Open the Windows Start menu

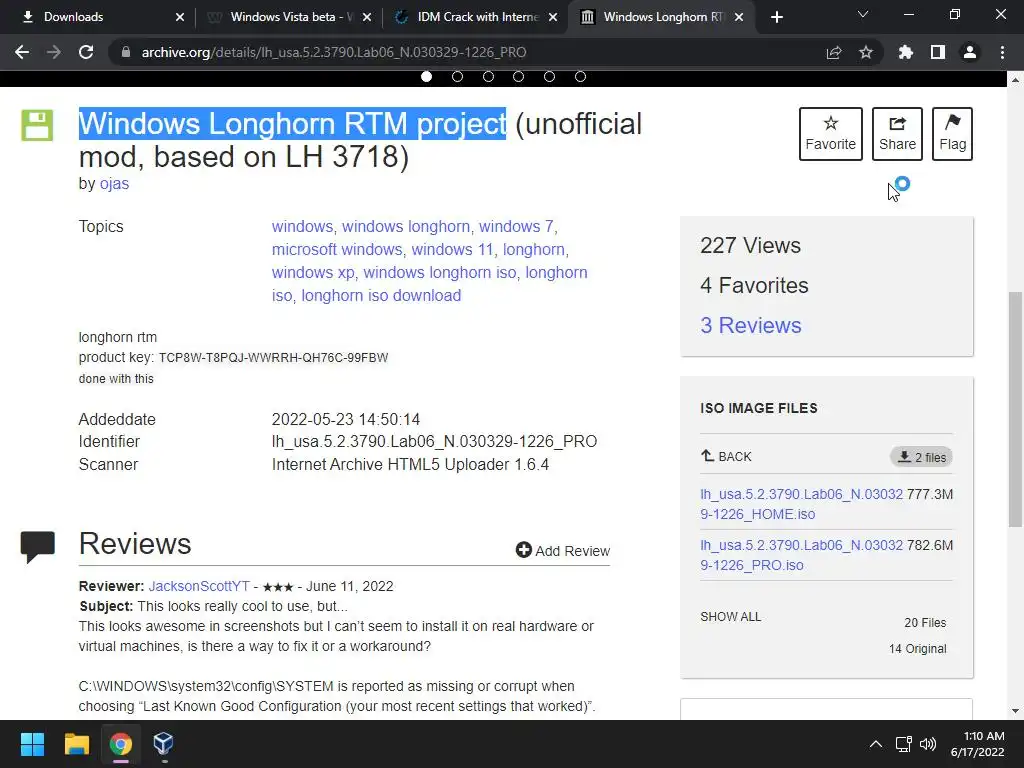pyautogui.click(x=32, y=744)
